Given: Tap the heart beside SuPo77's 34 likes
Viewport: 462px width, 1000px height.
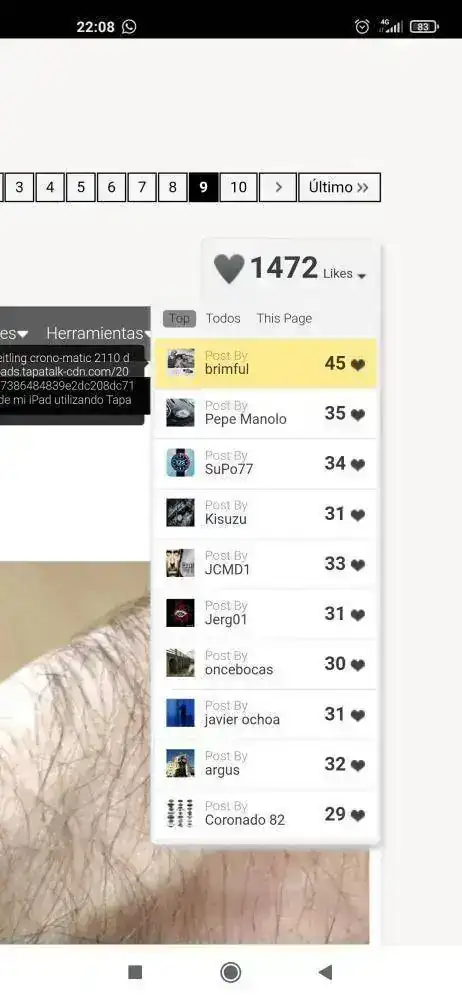Looking at the screenshot, I should click(358, 465).
